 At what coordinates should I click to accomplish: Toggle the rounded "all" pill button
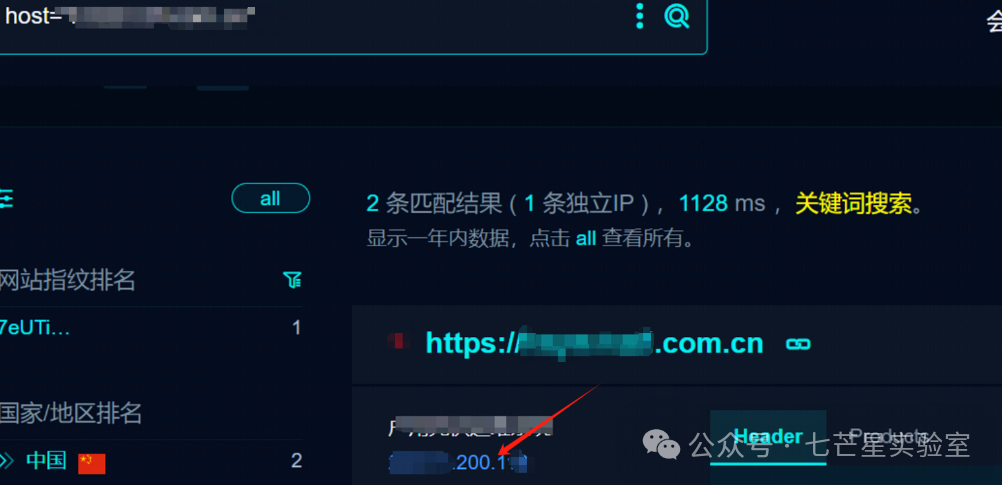(x=270, y=198)
